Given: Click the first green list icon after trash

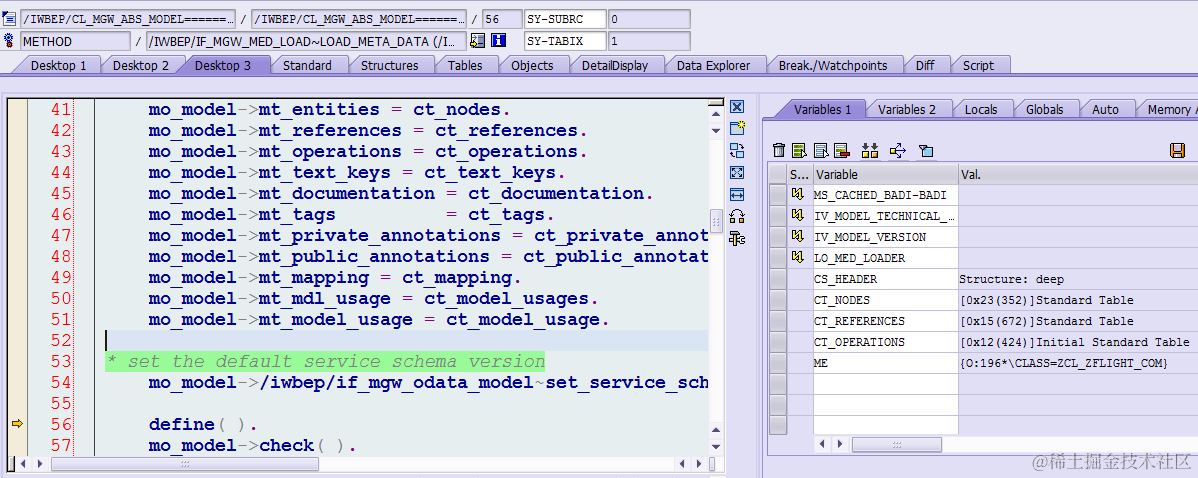Looking at the screenshot, I should pyautogui.click(x=800, y=150).
